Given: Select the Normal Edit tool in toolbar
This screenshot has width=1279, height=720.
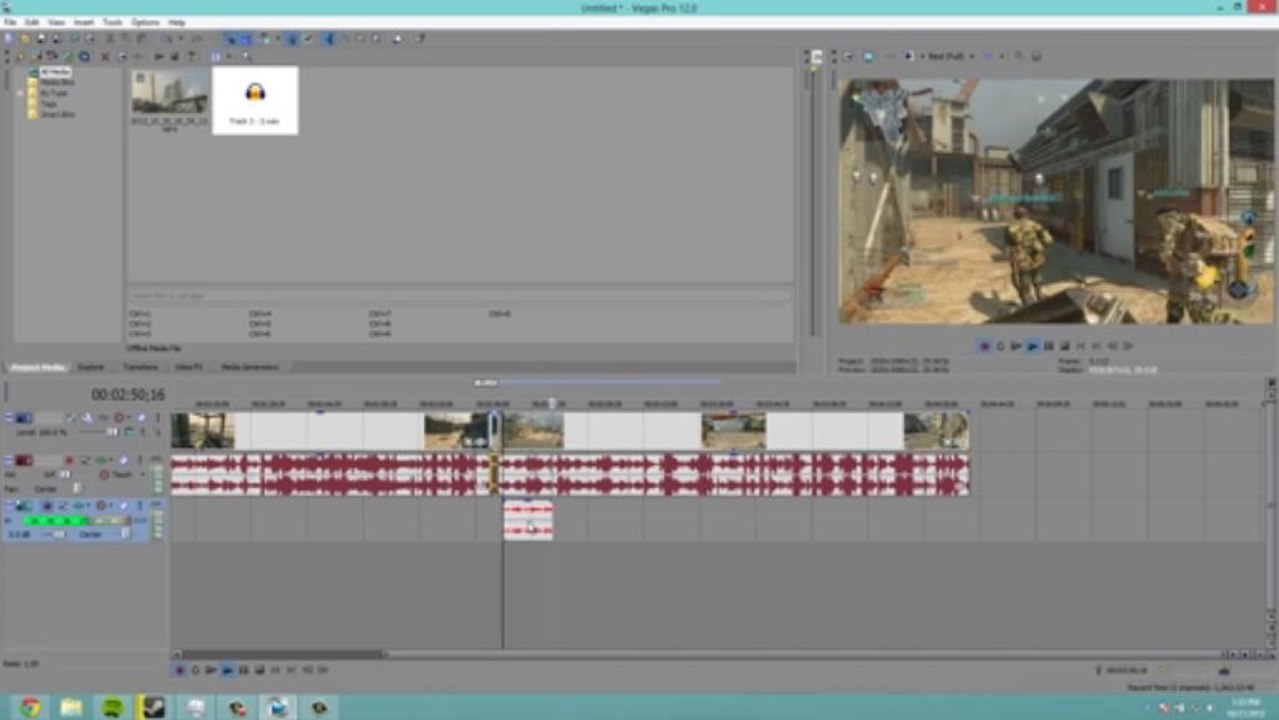Looking at the screenshot, I should 327,38.
